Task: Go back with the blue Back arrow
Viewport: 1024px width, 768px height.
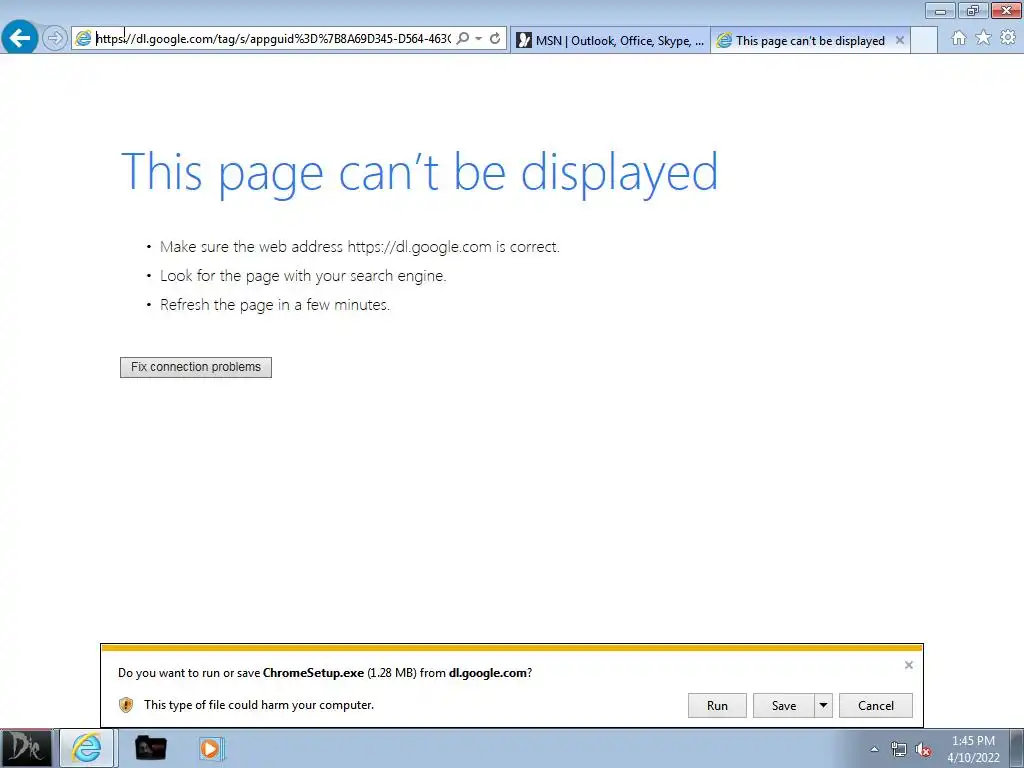Action: point(20,37)
